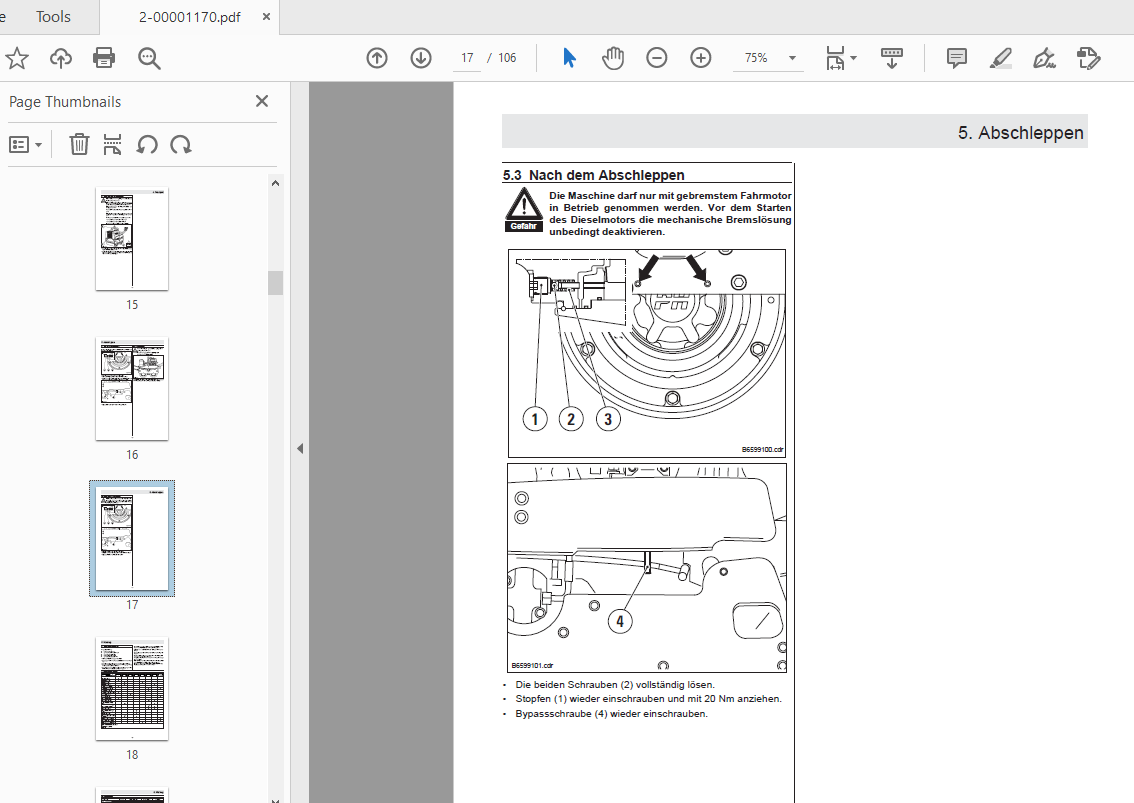This screenshot has height=803, width=1134.
Task: Open the sign document pen tool
Action: click(x=1044, y=58)
